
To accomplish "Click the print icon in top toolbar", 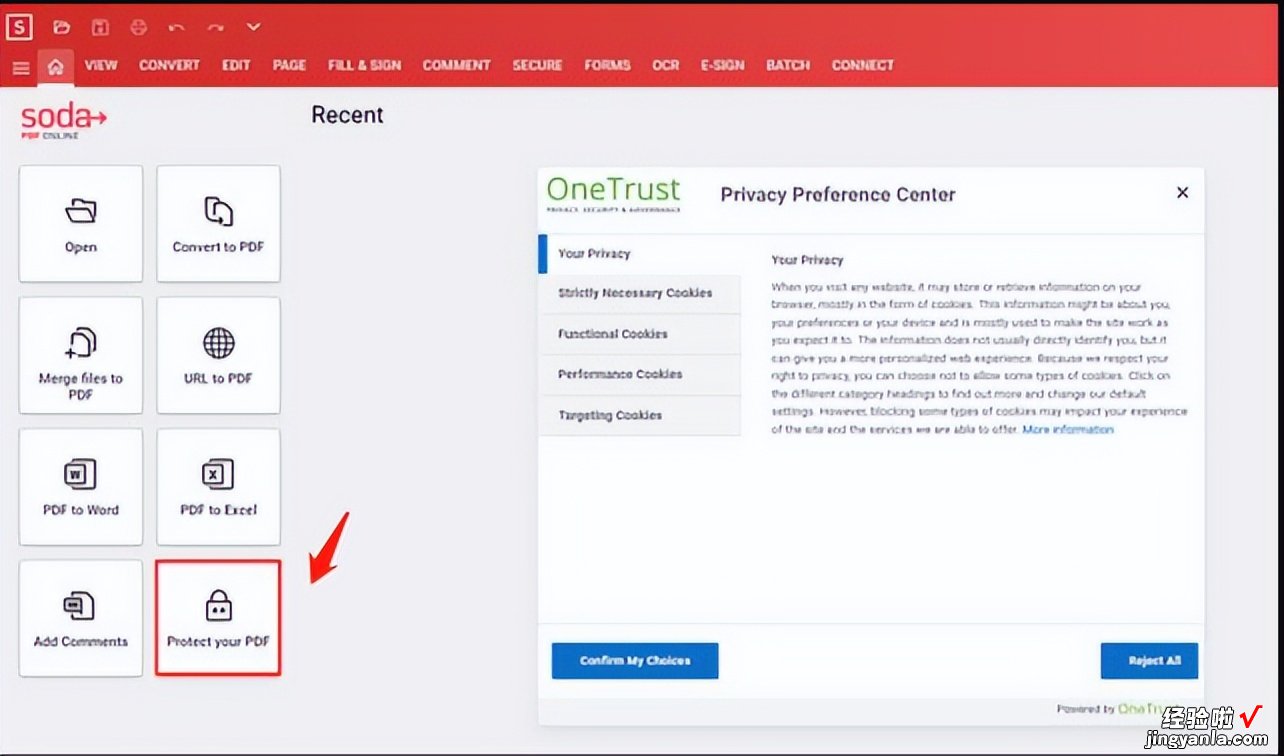I will 138,27.
